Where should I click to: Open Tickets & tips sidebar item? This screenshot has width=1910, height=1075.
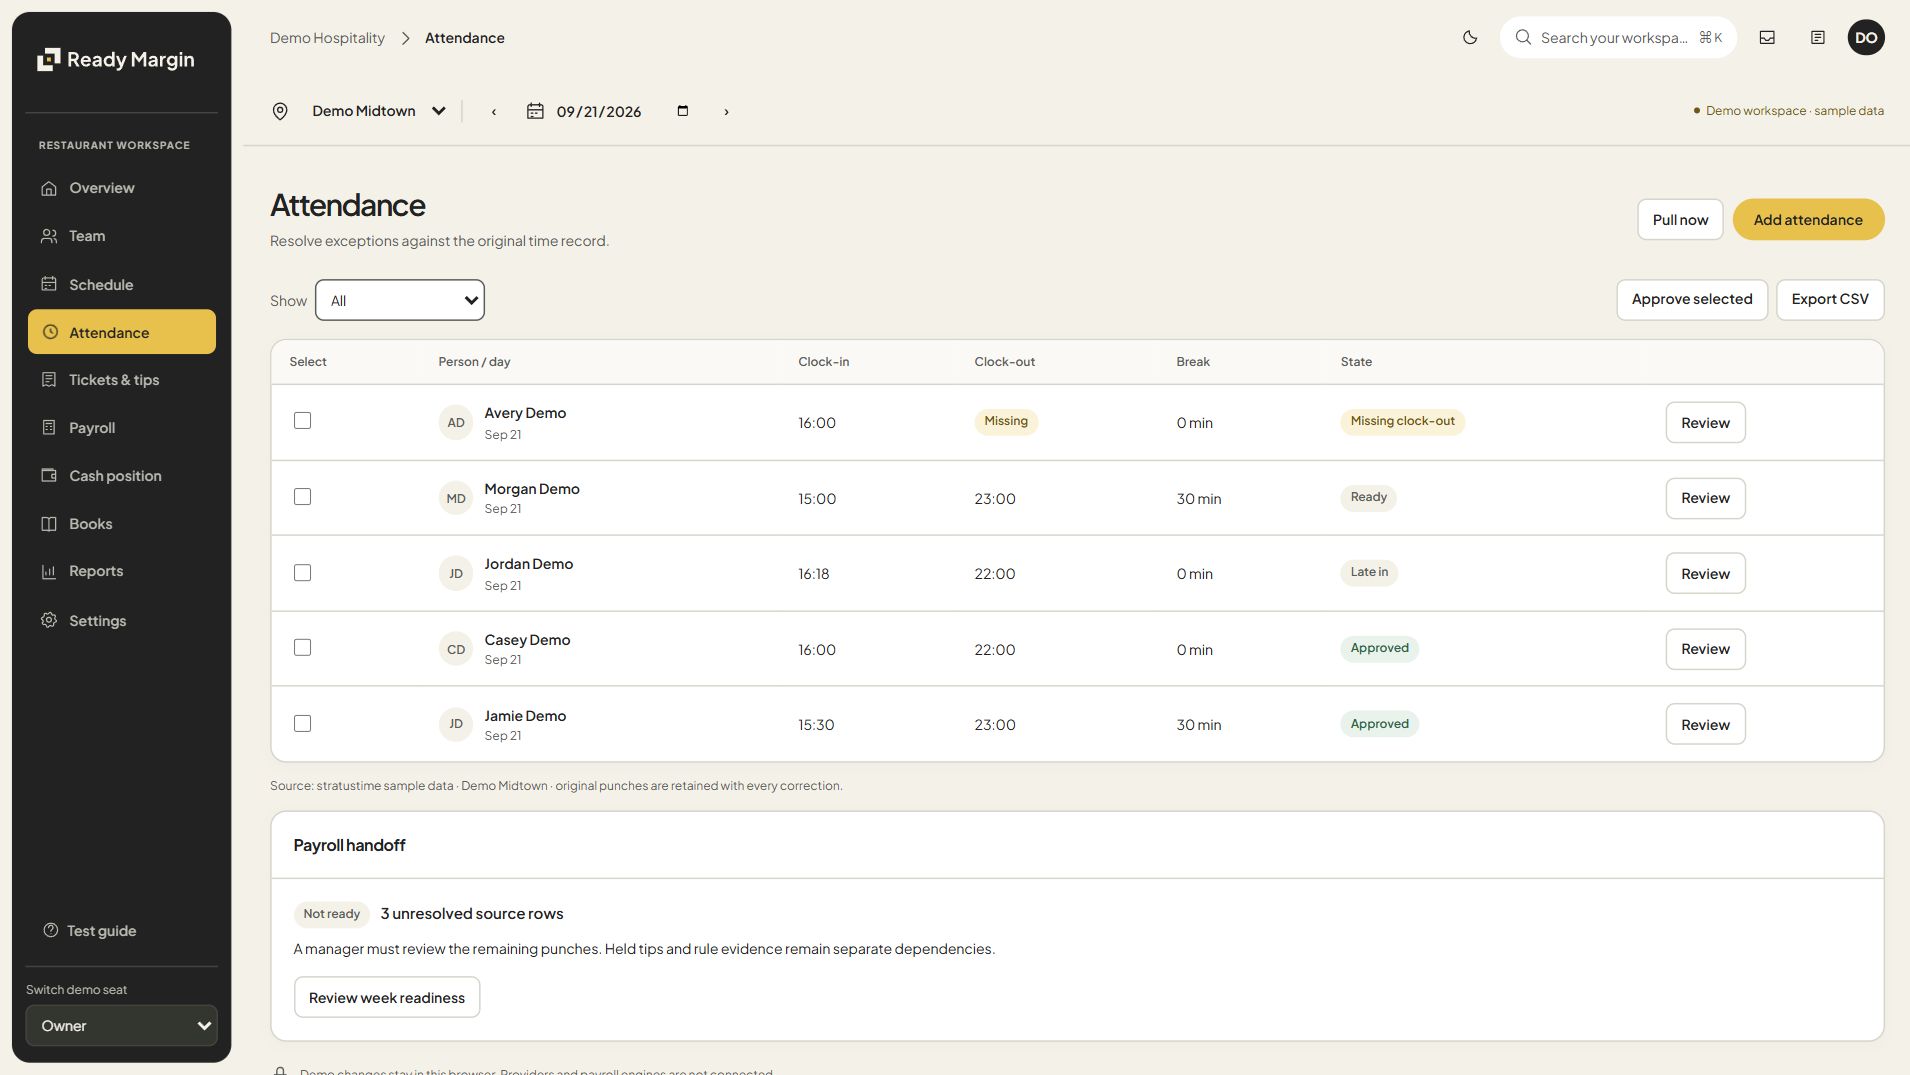point(121,380)
